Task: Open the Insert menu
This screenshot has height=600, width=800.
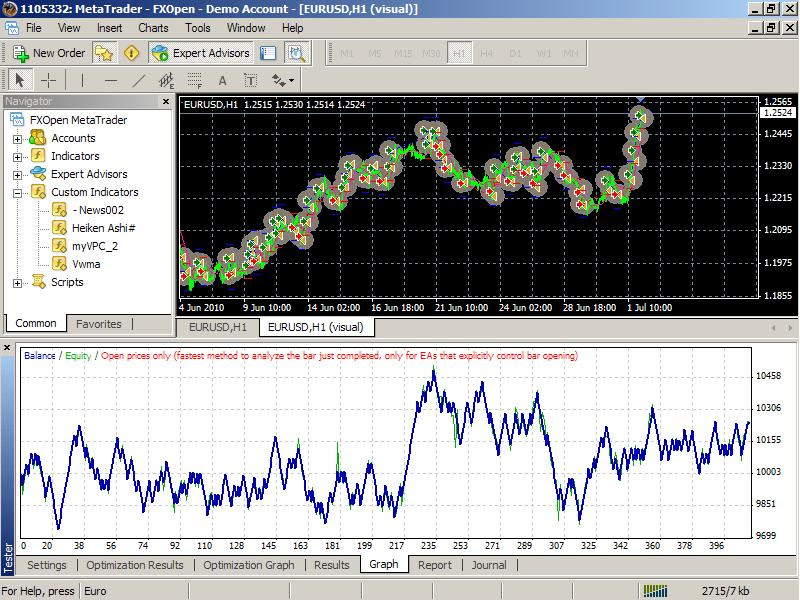Action: click(x=110, y=28)
